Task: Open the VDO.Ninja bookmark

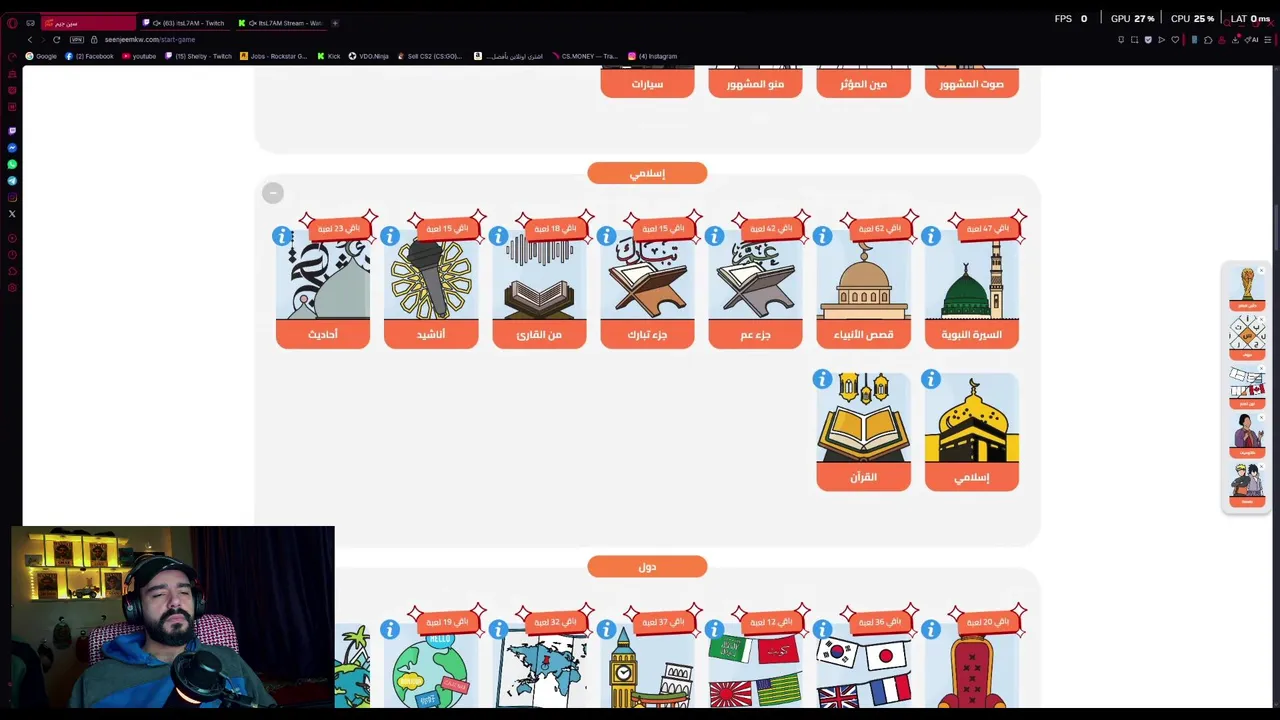Action: (x=367, y=56)
